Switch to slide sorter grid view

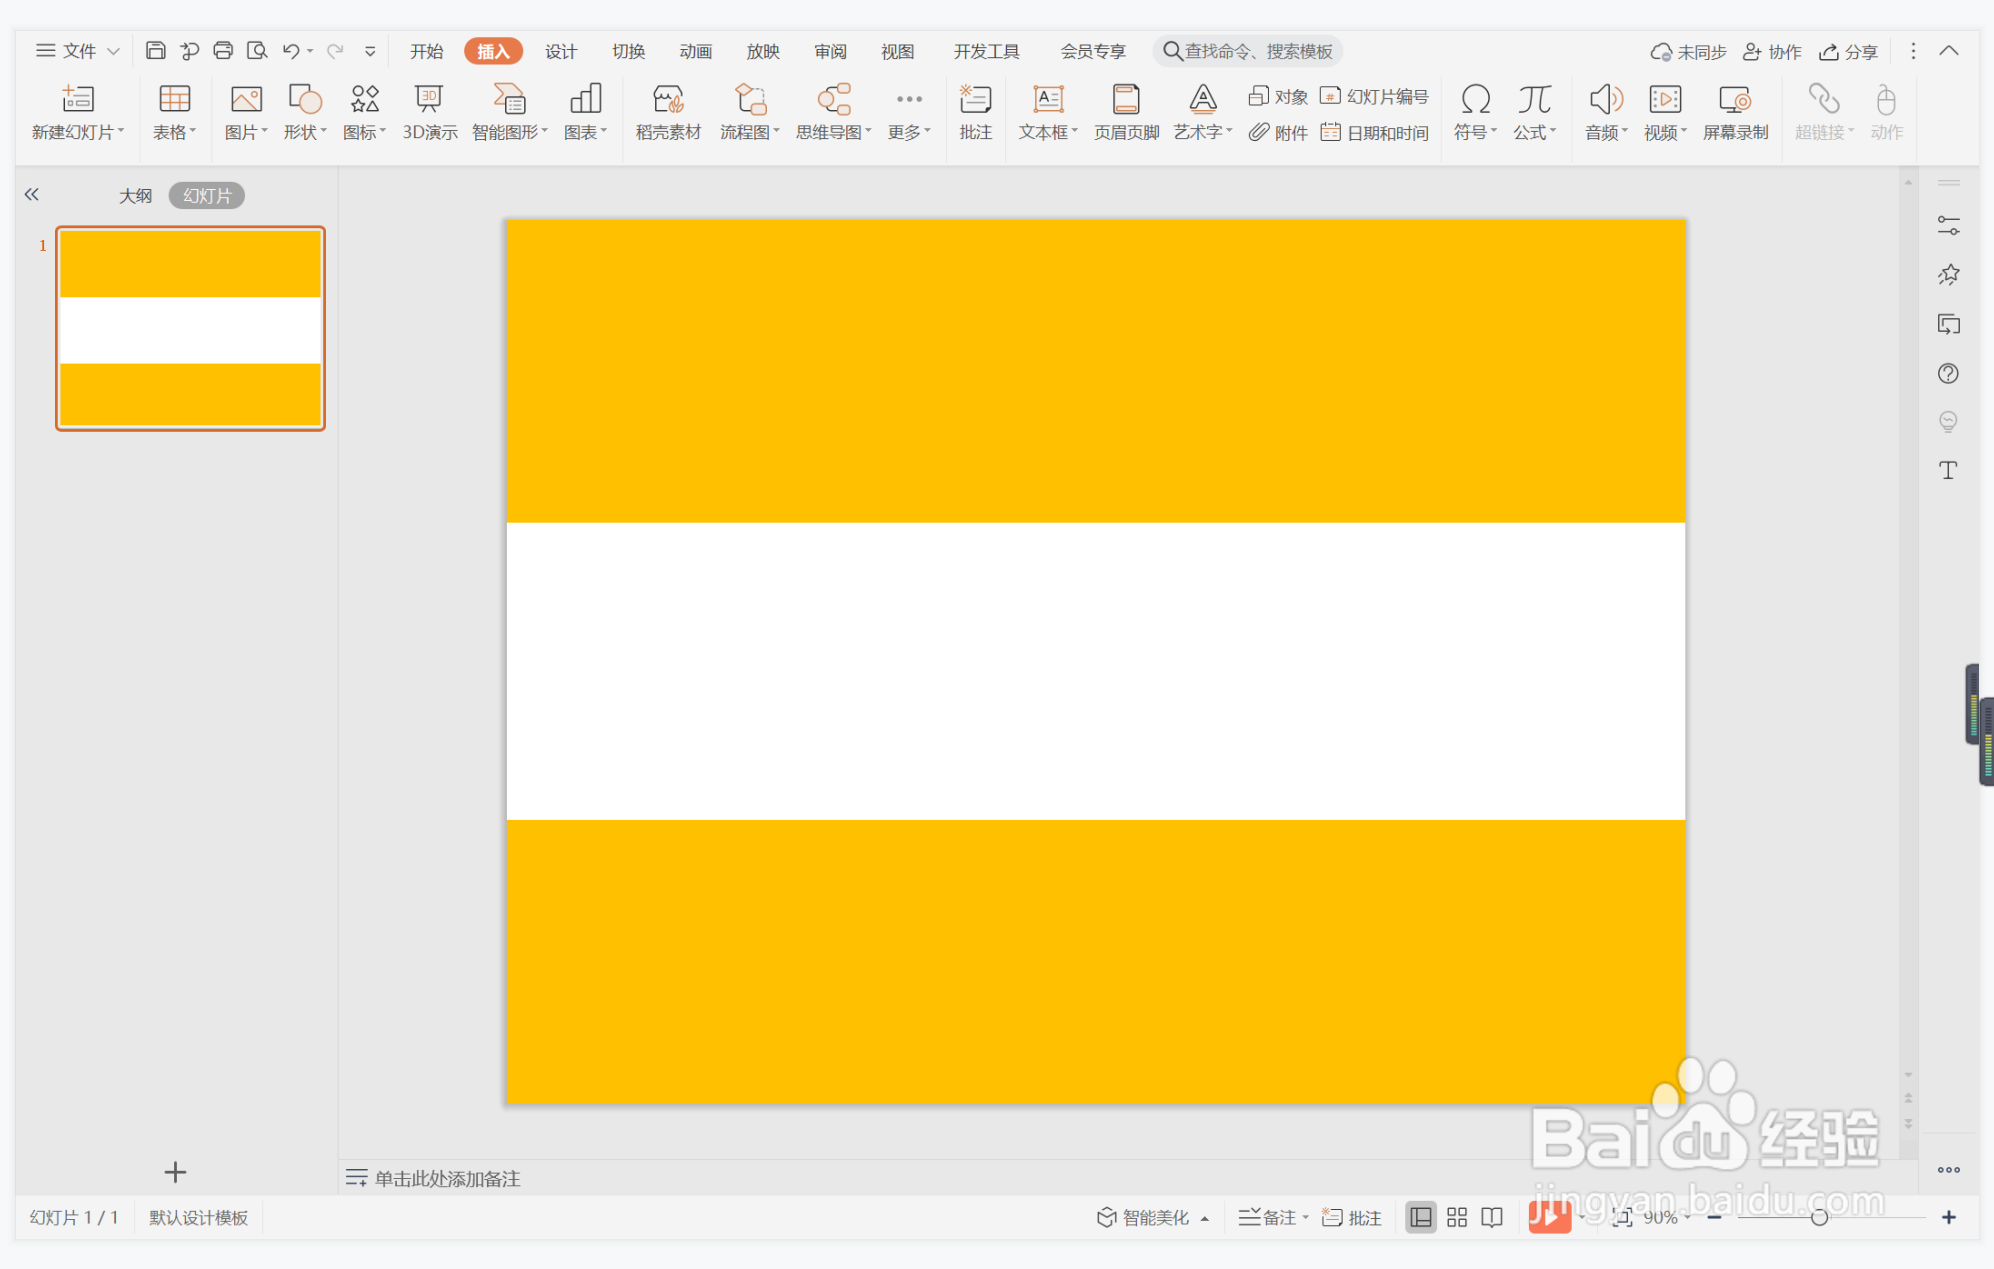(1456, 1217)
